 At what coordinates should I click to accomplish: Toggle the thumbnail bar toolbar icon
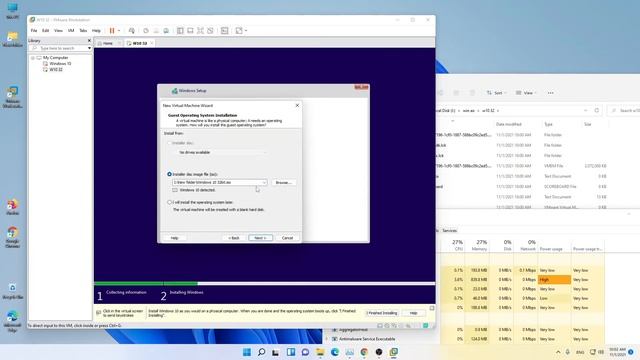click(x=190, y=31)
